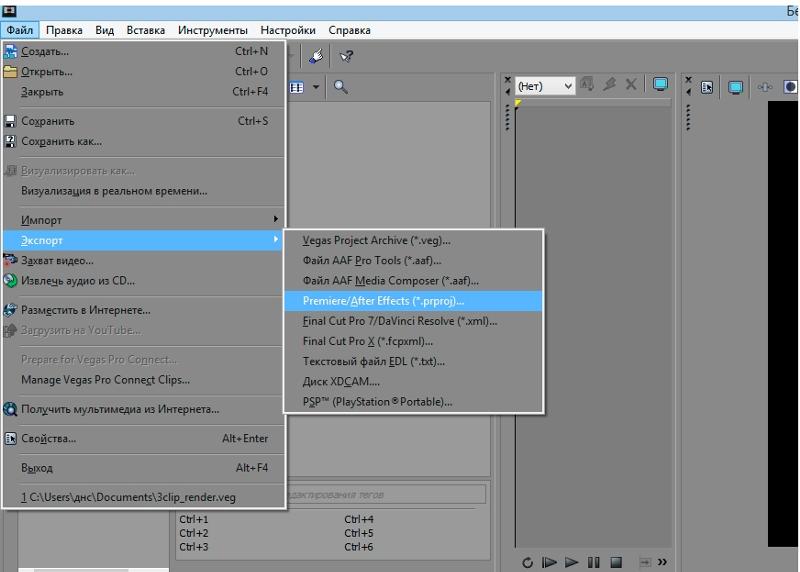Click the loop playback button
The width and height of the screenshot is (800, 572).
point(528,562)
